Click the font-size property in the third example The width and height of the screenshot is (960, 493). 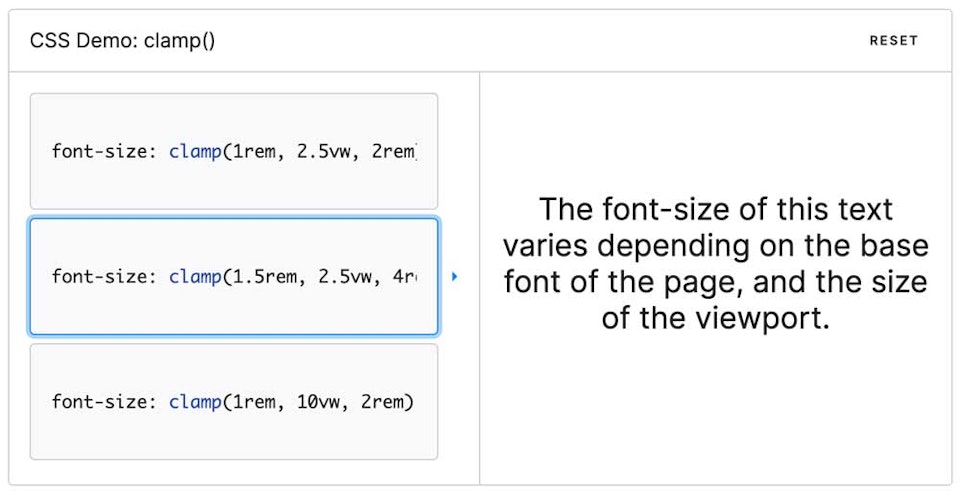tap(100, 402)
